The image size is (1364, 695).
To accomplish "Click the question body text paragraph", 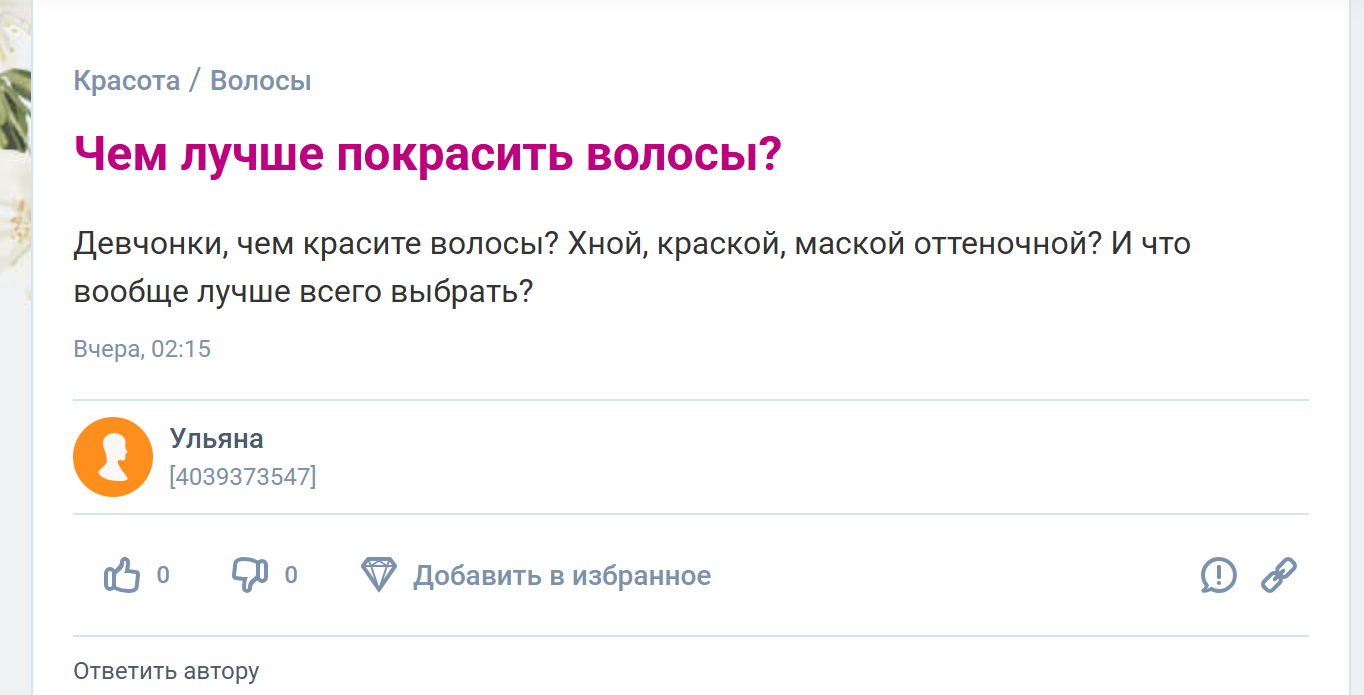I will pyautogui.click(x=632, y=268).
